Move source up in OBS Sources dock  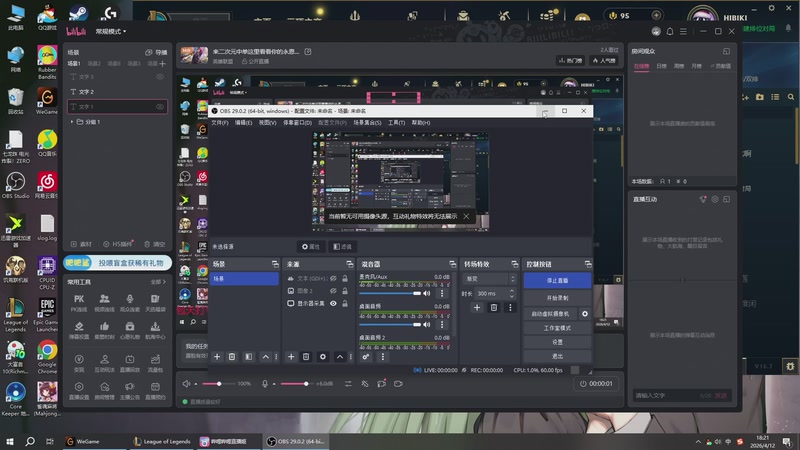pos(340,357)
